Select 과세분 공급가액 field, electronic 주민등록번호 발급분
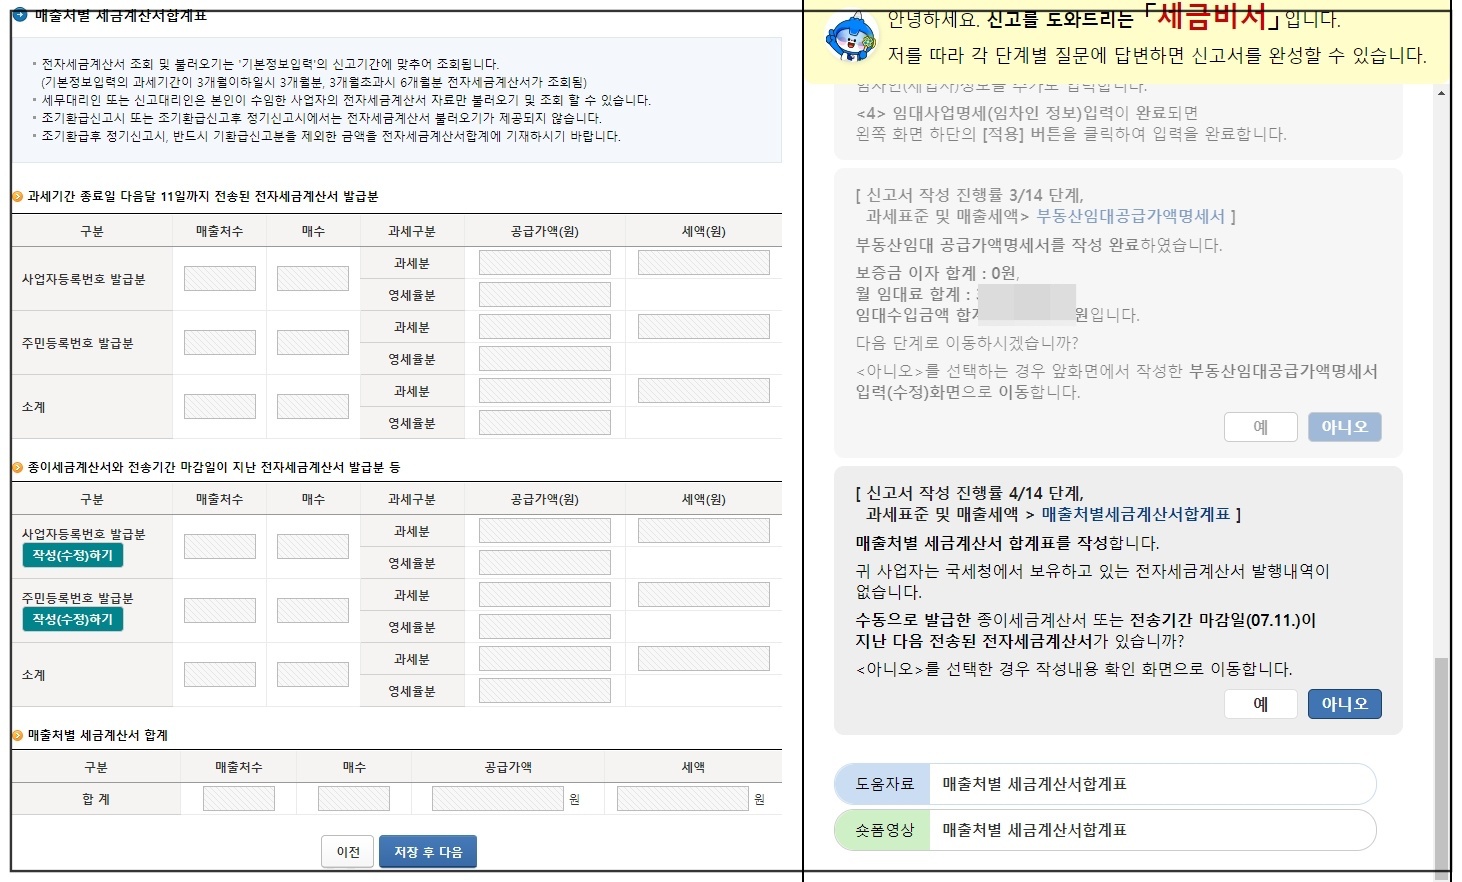1462x882 pixels. 545,327
